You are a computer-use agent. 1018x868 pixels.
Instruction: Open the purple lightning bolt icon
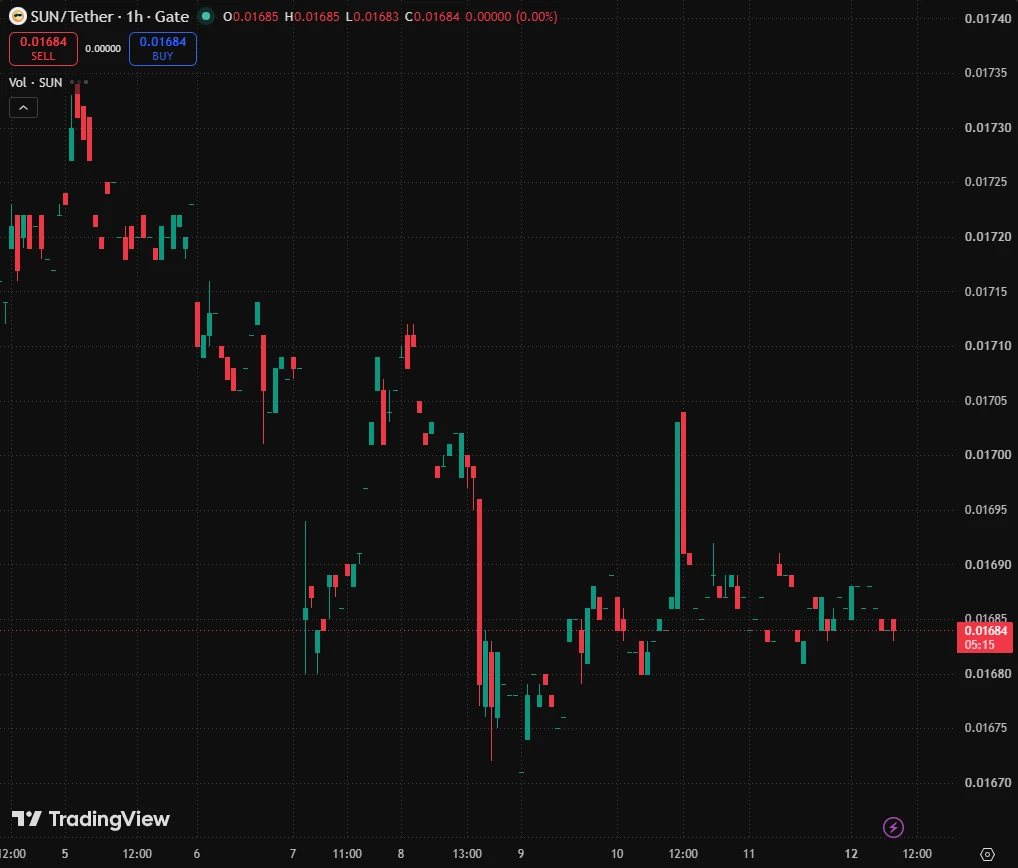point(893,827)
